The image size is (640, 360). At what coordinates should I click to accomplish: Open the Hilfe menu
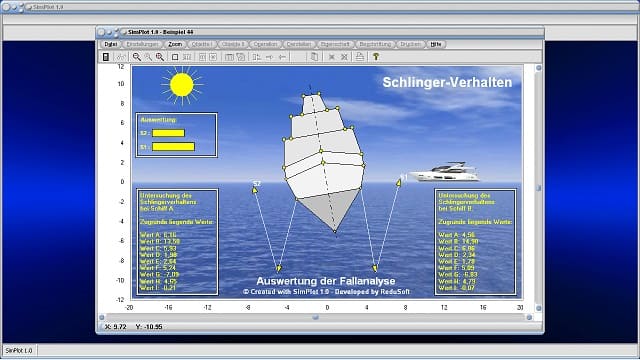(436, 44)
